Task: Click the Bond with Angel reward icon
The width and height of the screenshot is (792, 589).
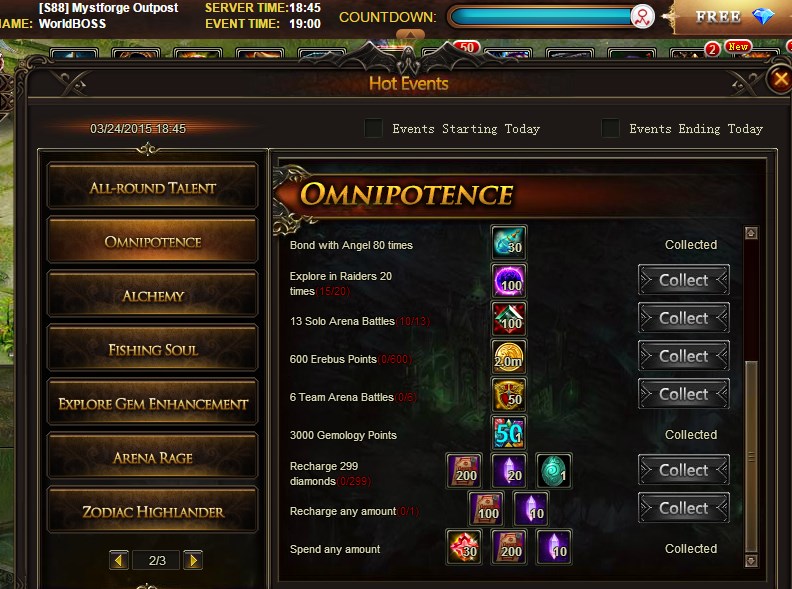Action: click(509, 242)
